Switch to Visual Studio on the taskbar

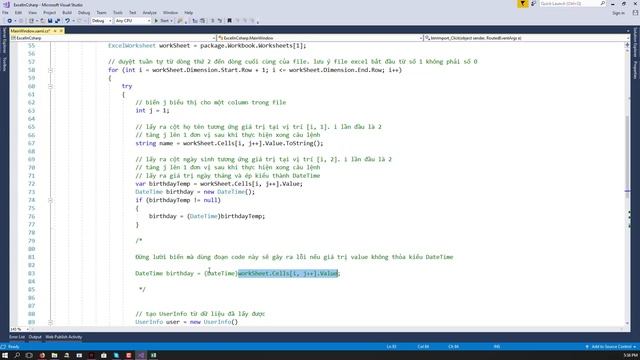click(x=141, y=356)
